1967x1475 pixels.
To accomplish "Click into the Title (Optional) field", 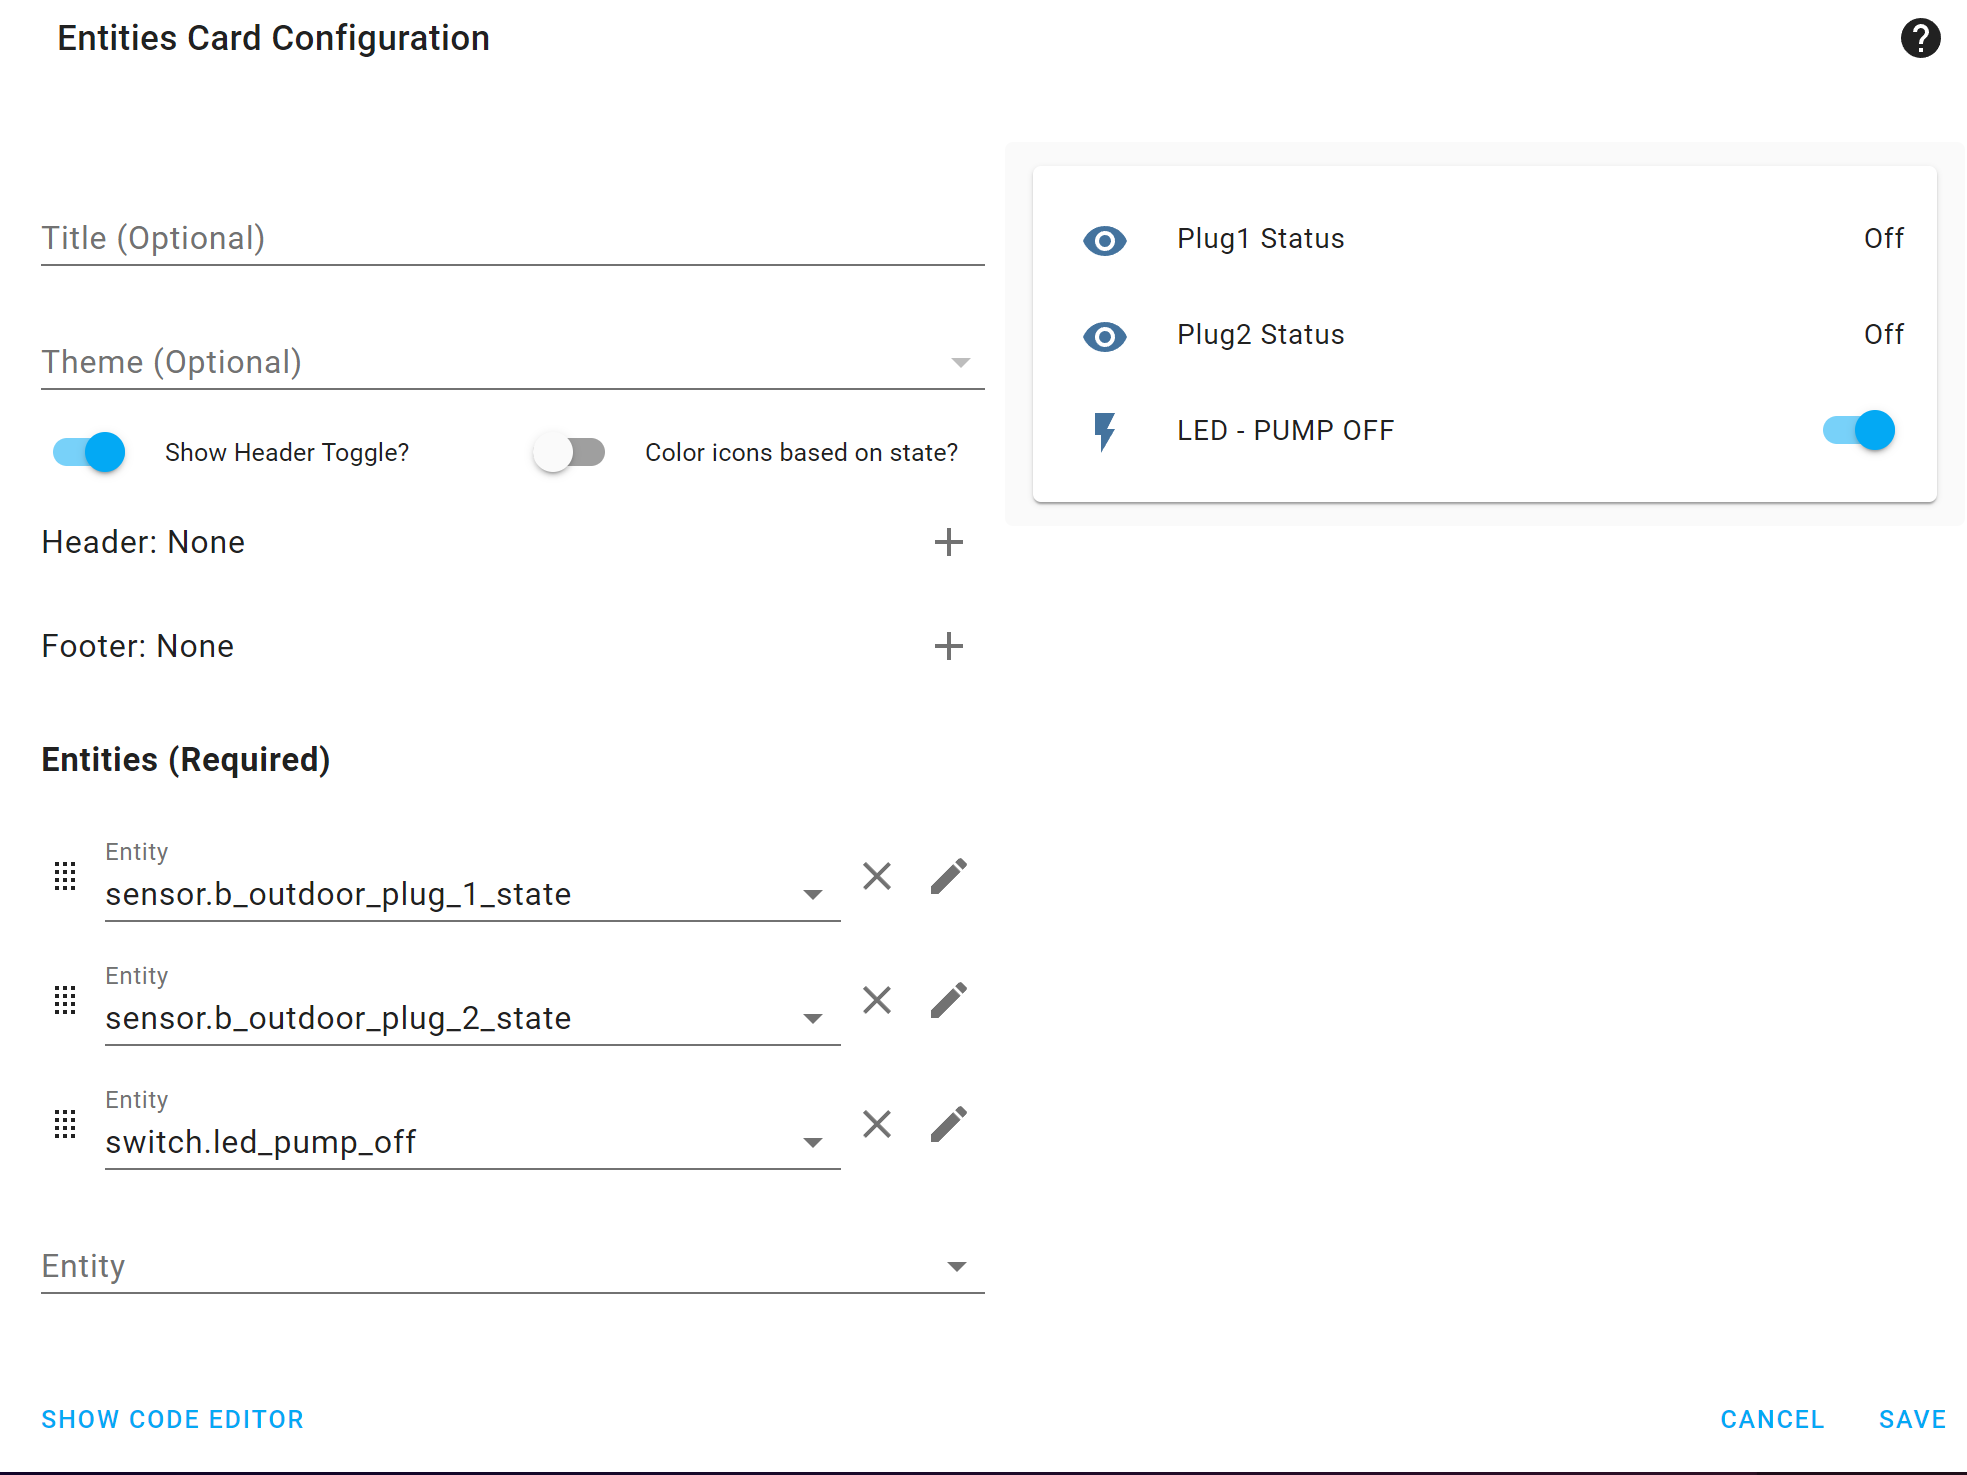I will pyautogui.click(x=512, y=238).
